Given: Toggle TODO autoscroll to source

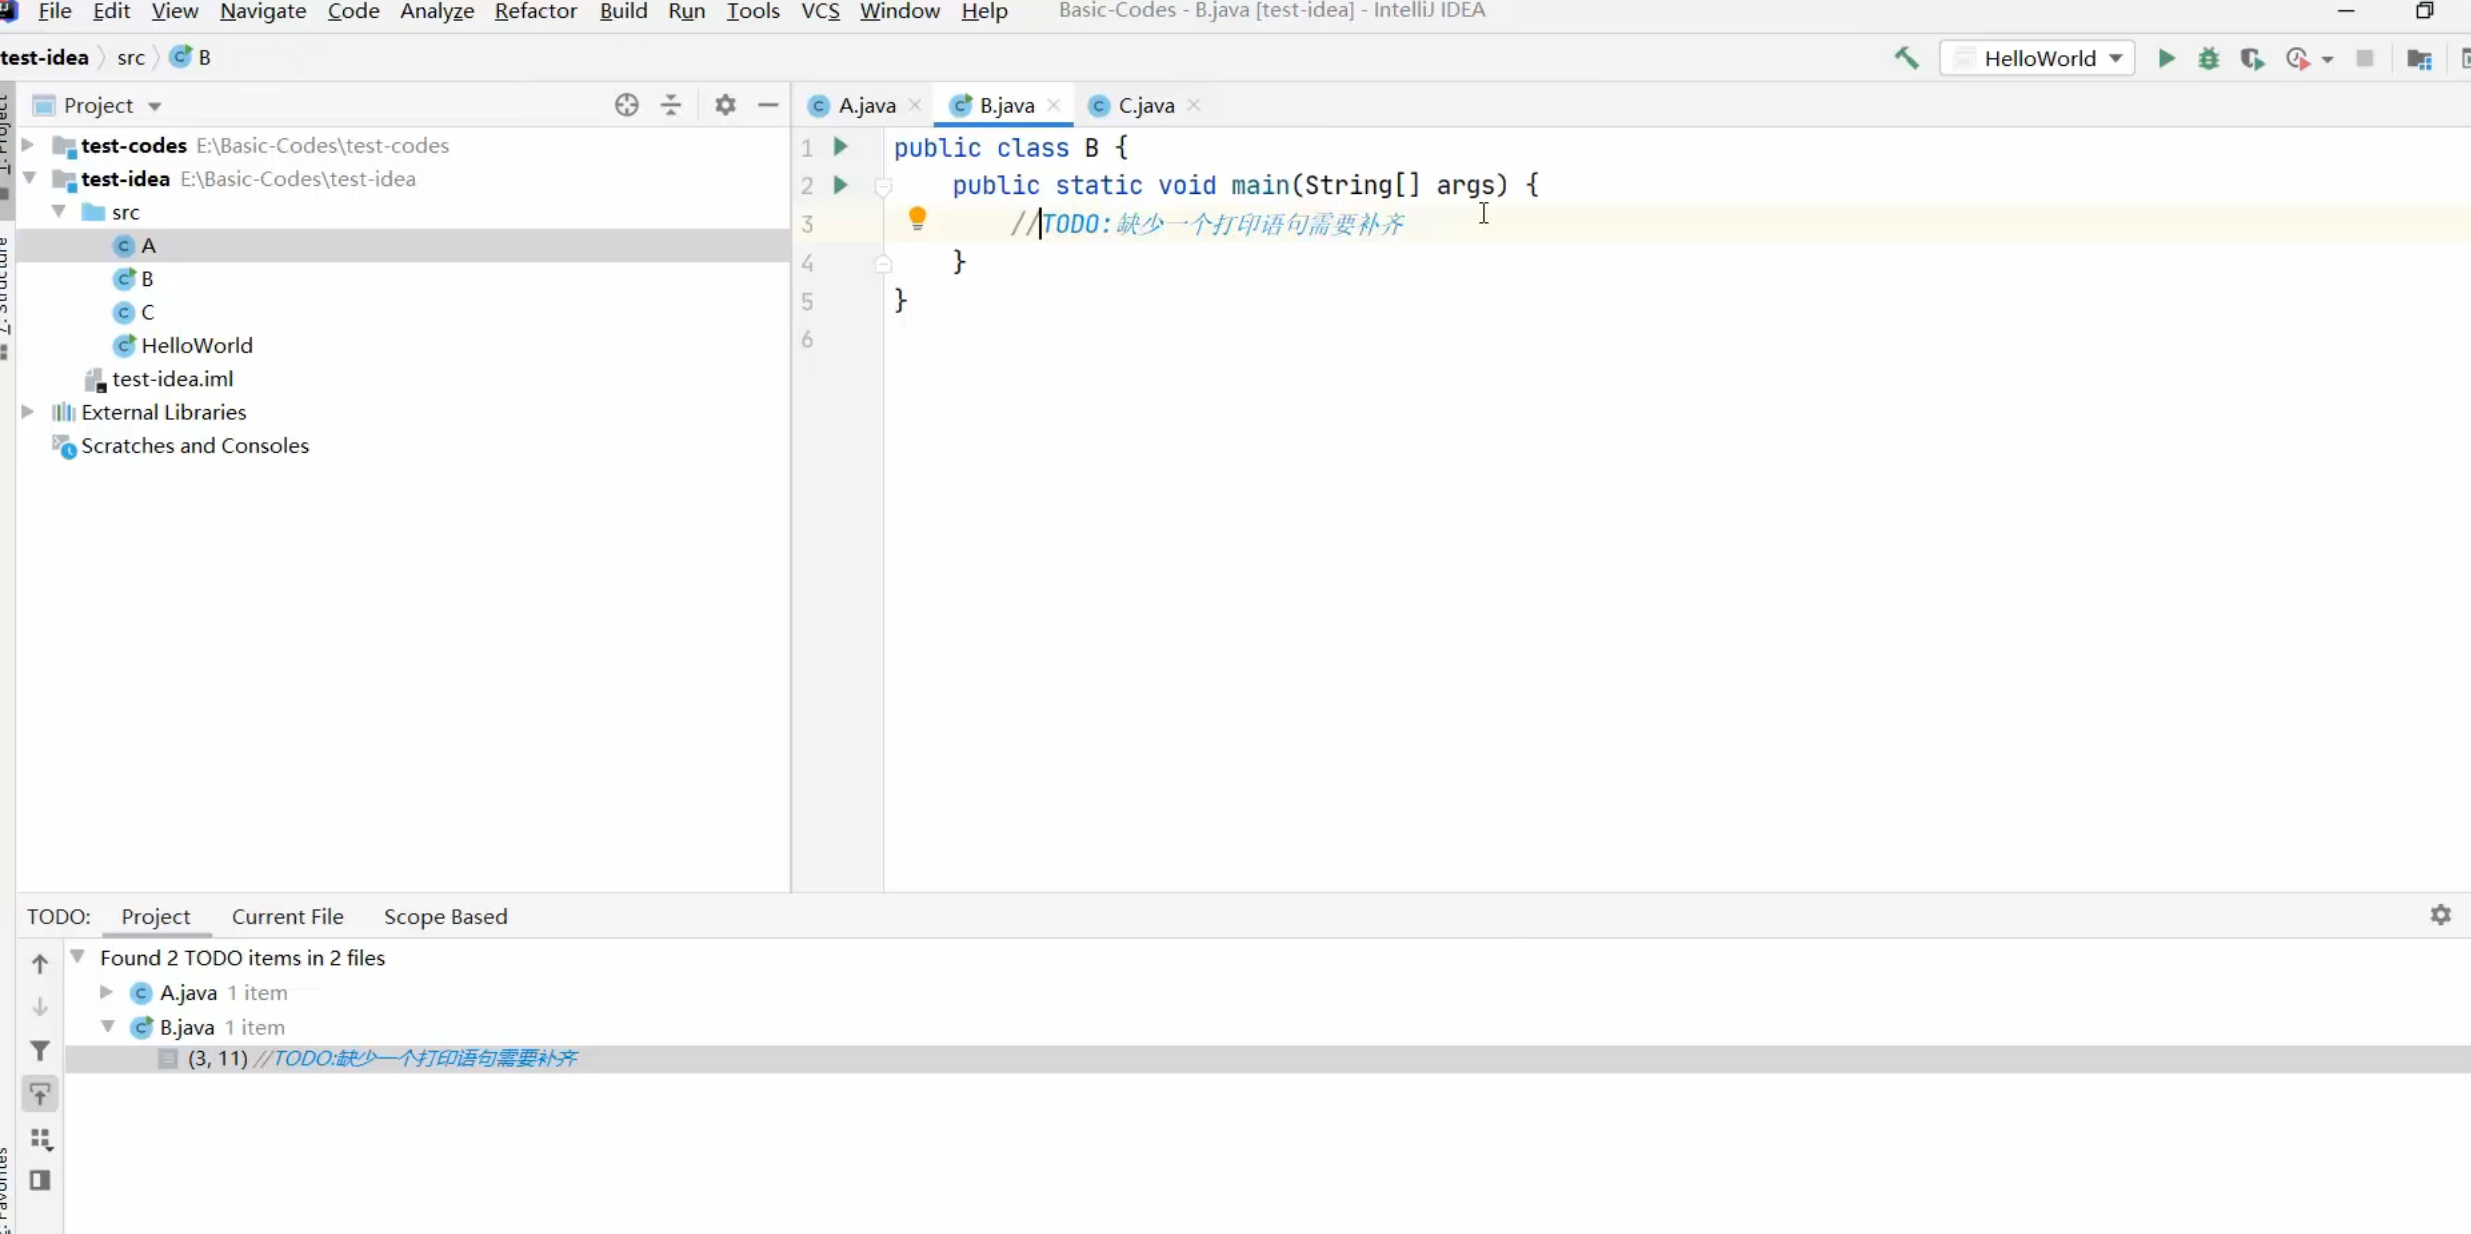Looking at the screenshot, I should click(40, 1095).
